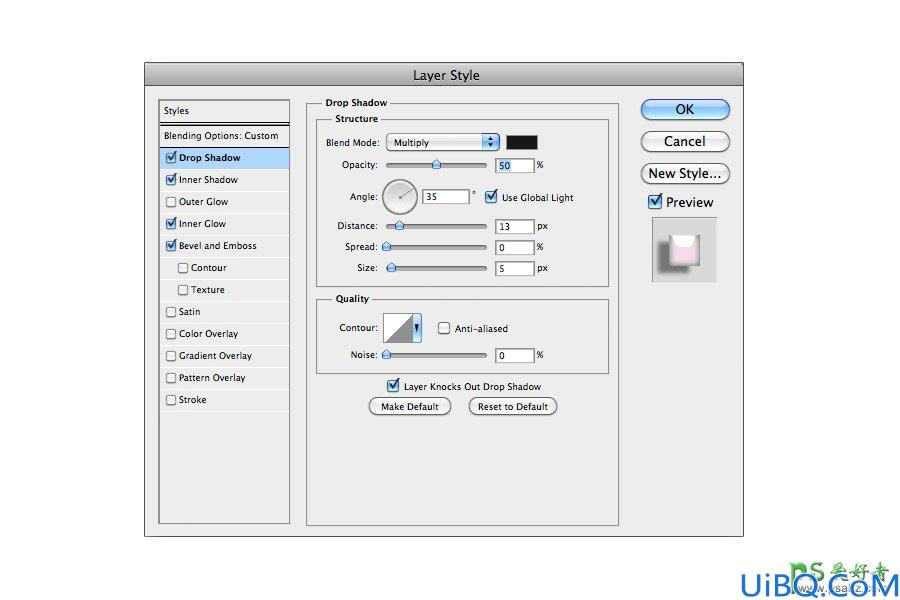
Task: Click the Distance slider handle
Action: click(399, 226)
